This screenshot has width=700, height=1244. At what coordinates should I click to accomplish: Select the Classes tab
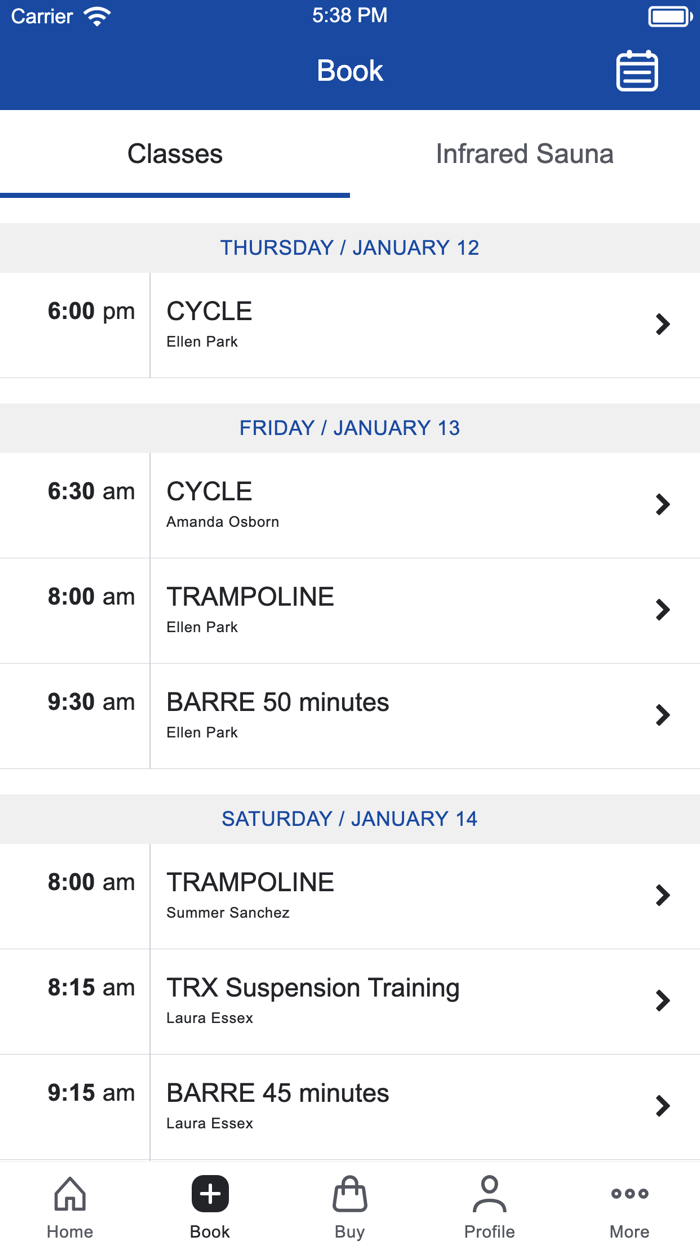[175, 154]
